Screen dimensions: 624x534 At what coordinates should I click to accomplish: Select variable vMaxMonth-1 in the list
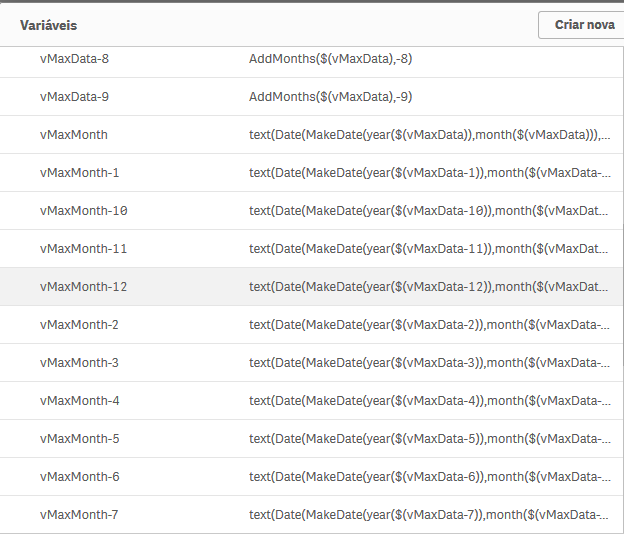pyautogui.click(x=80, y=173)
